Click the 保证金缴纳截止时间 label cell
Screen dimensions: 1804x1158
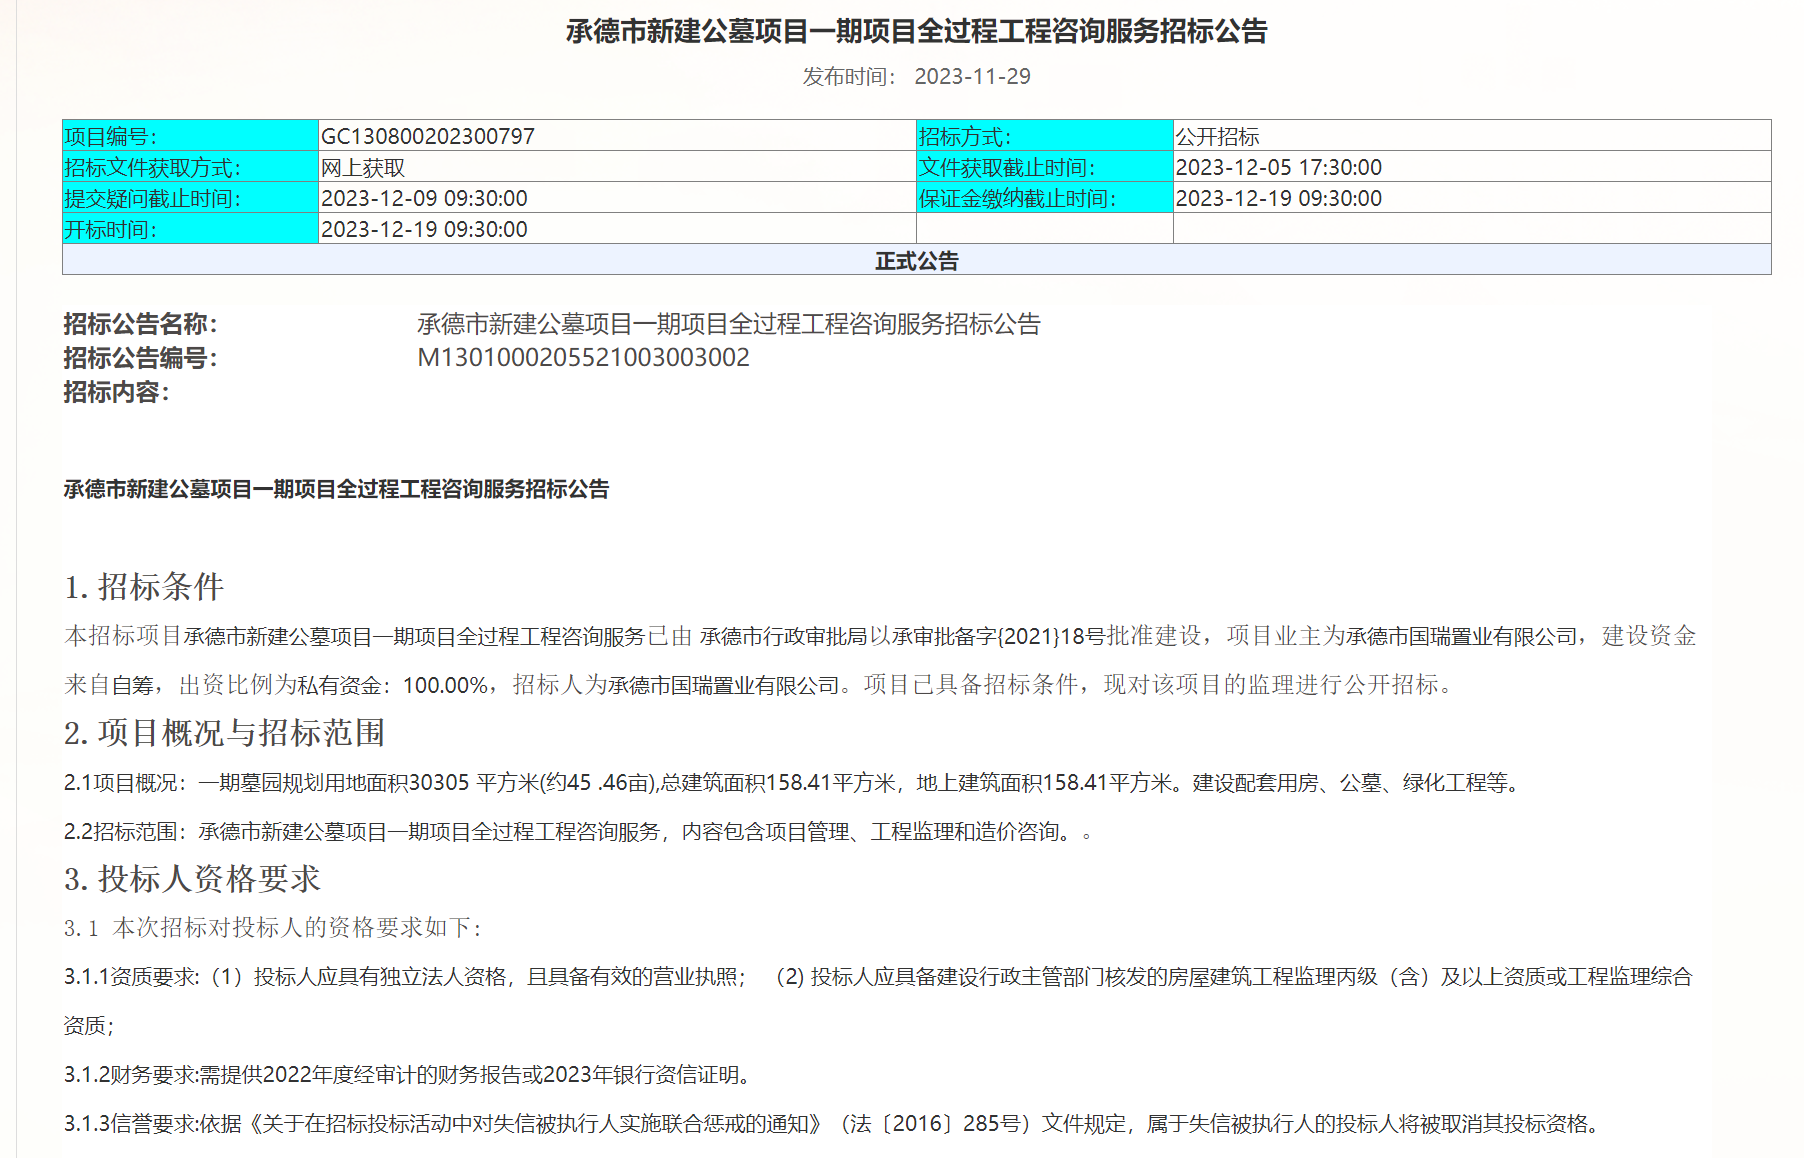coord(1044,198)
